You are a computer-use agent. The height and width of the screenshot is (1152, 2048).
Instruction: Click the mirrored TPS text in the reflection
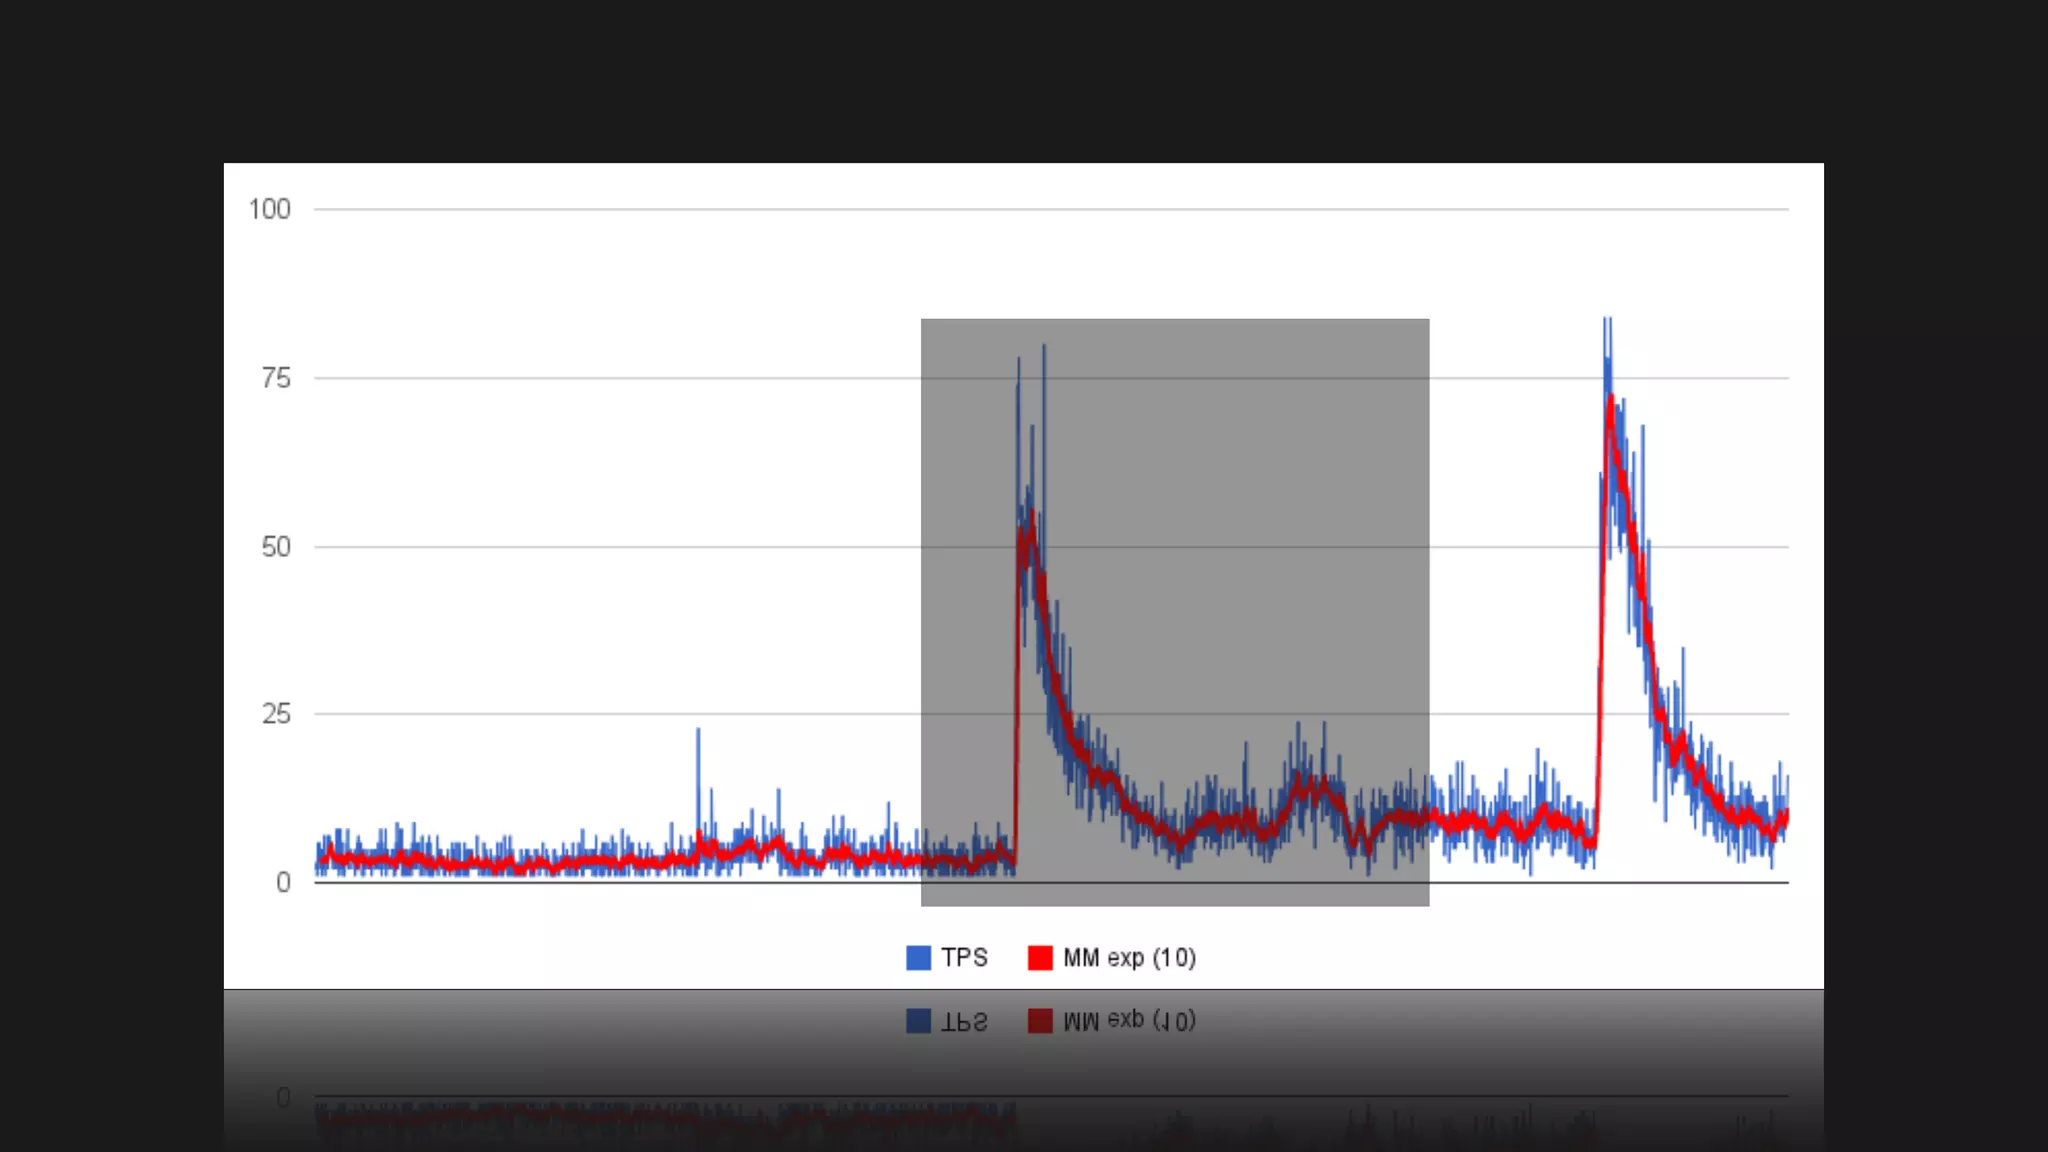(x=964, y=1022)
